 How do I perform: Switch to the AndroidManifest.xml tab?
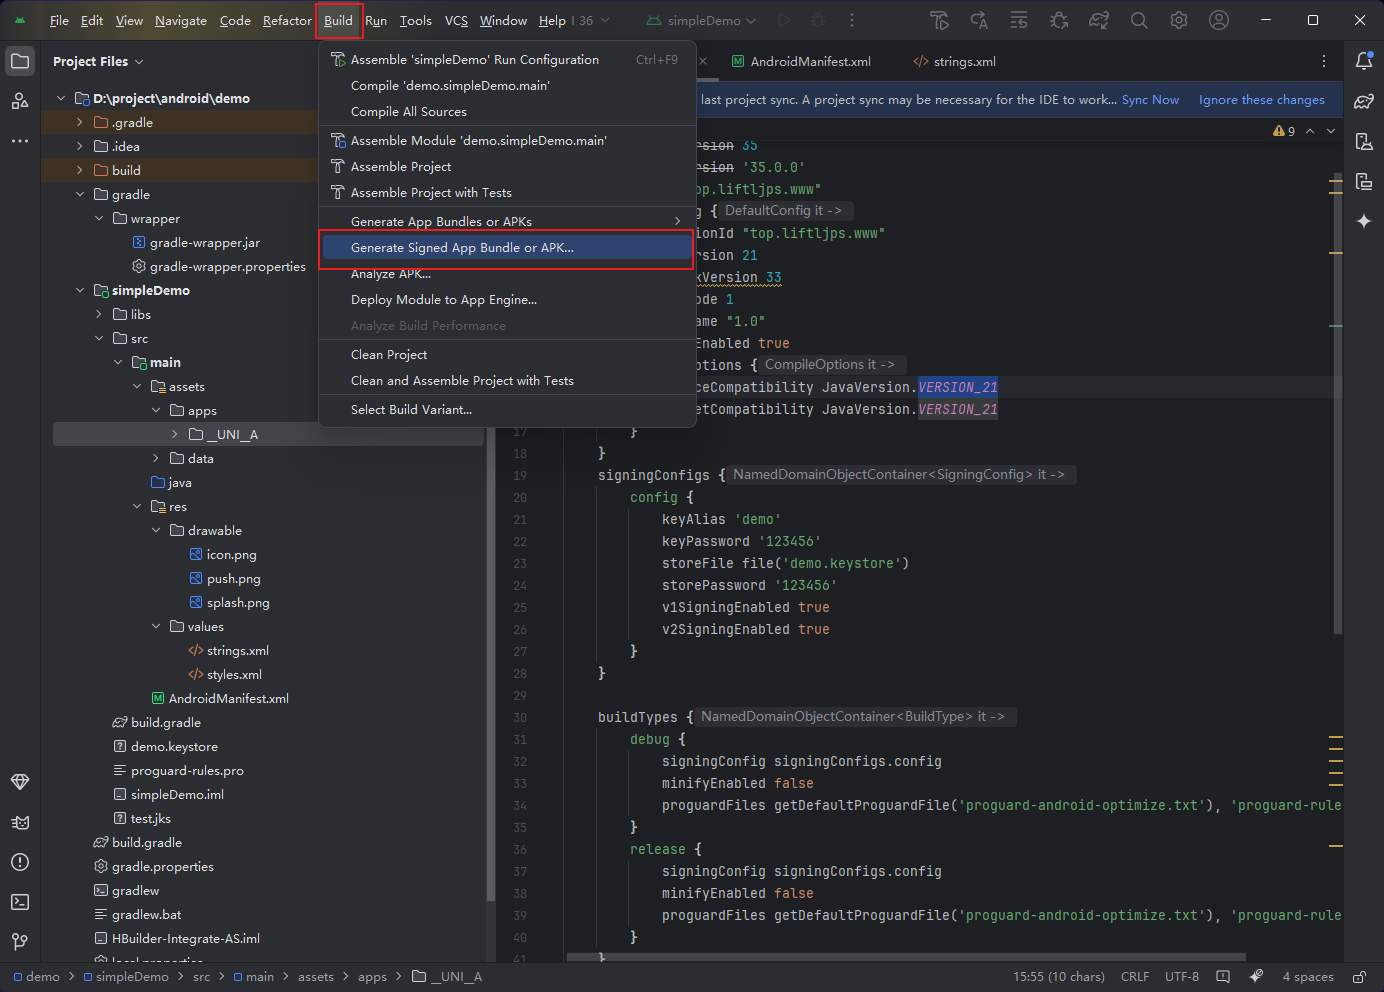tap(810, 62)
